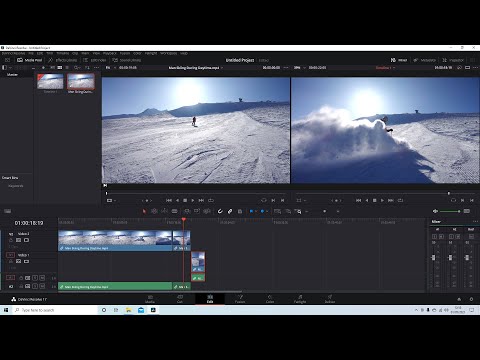Click the Custom Zoom magnifier icon
Image resolution: width=480 pixels, height=360 pixels.
pyautogui.click(x=298, y=211)
